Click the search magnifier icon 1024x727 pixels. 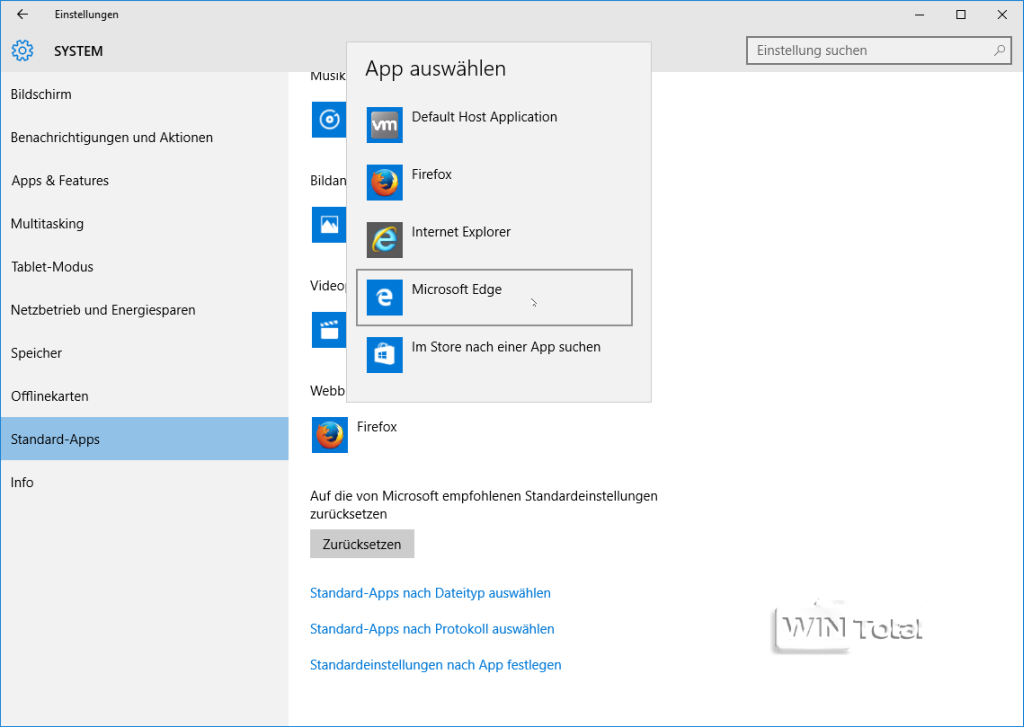999,50
